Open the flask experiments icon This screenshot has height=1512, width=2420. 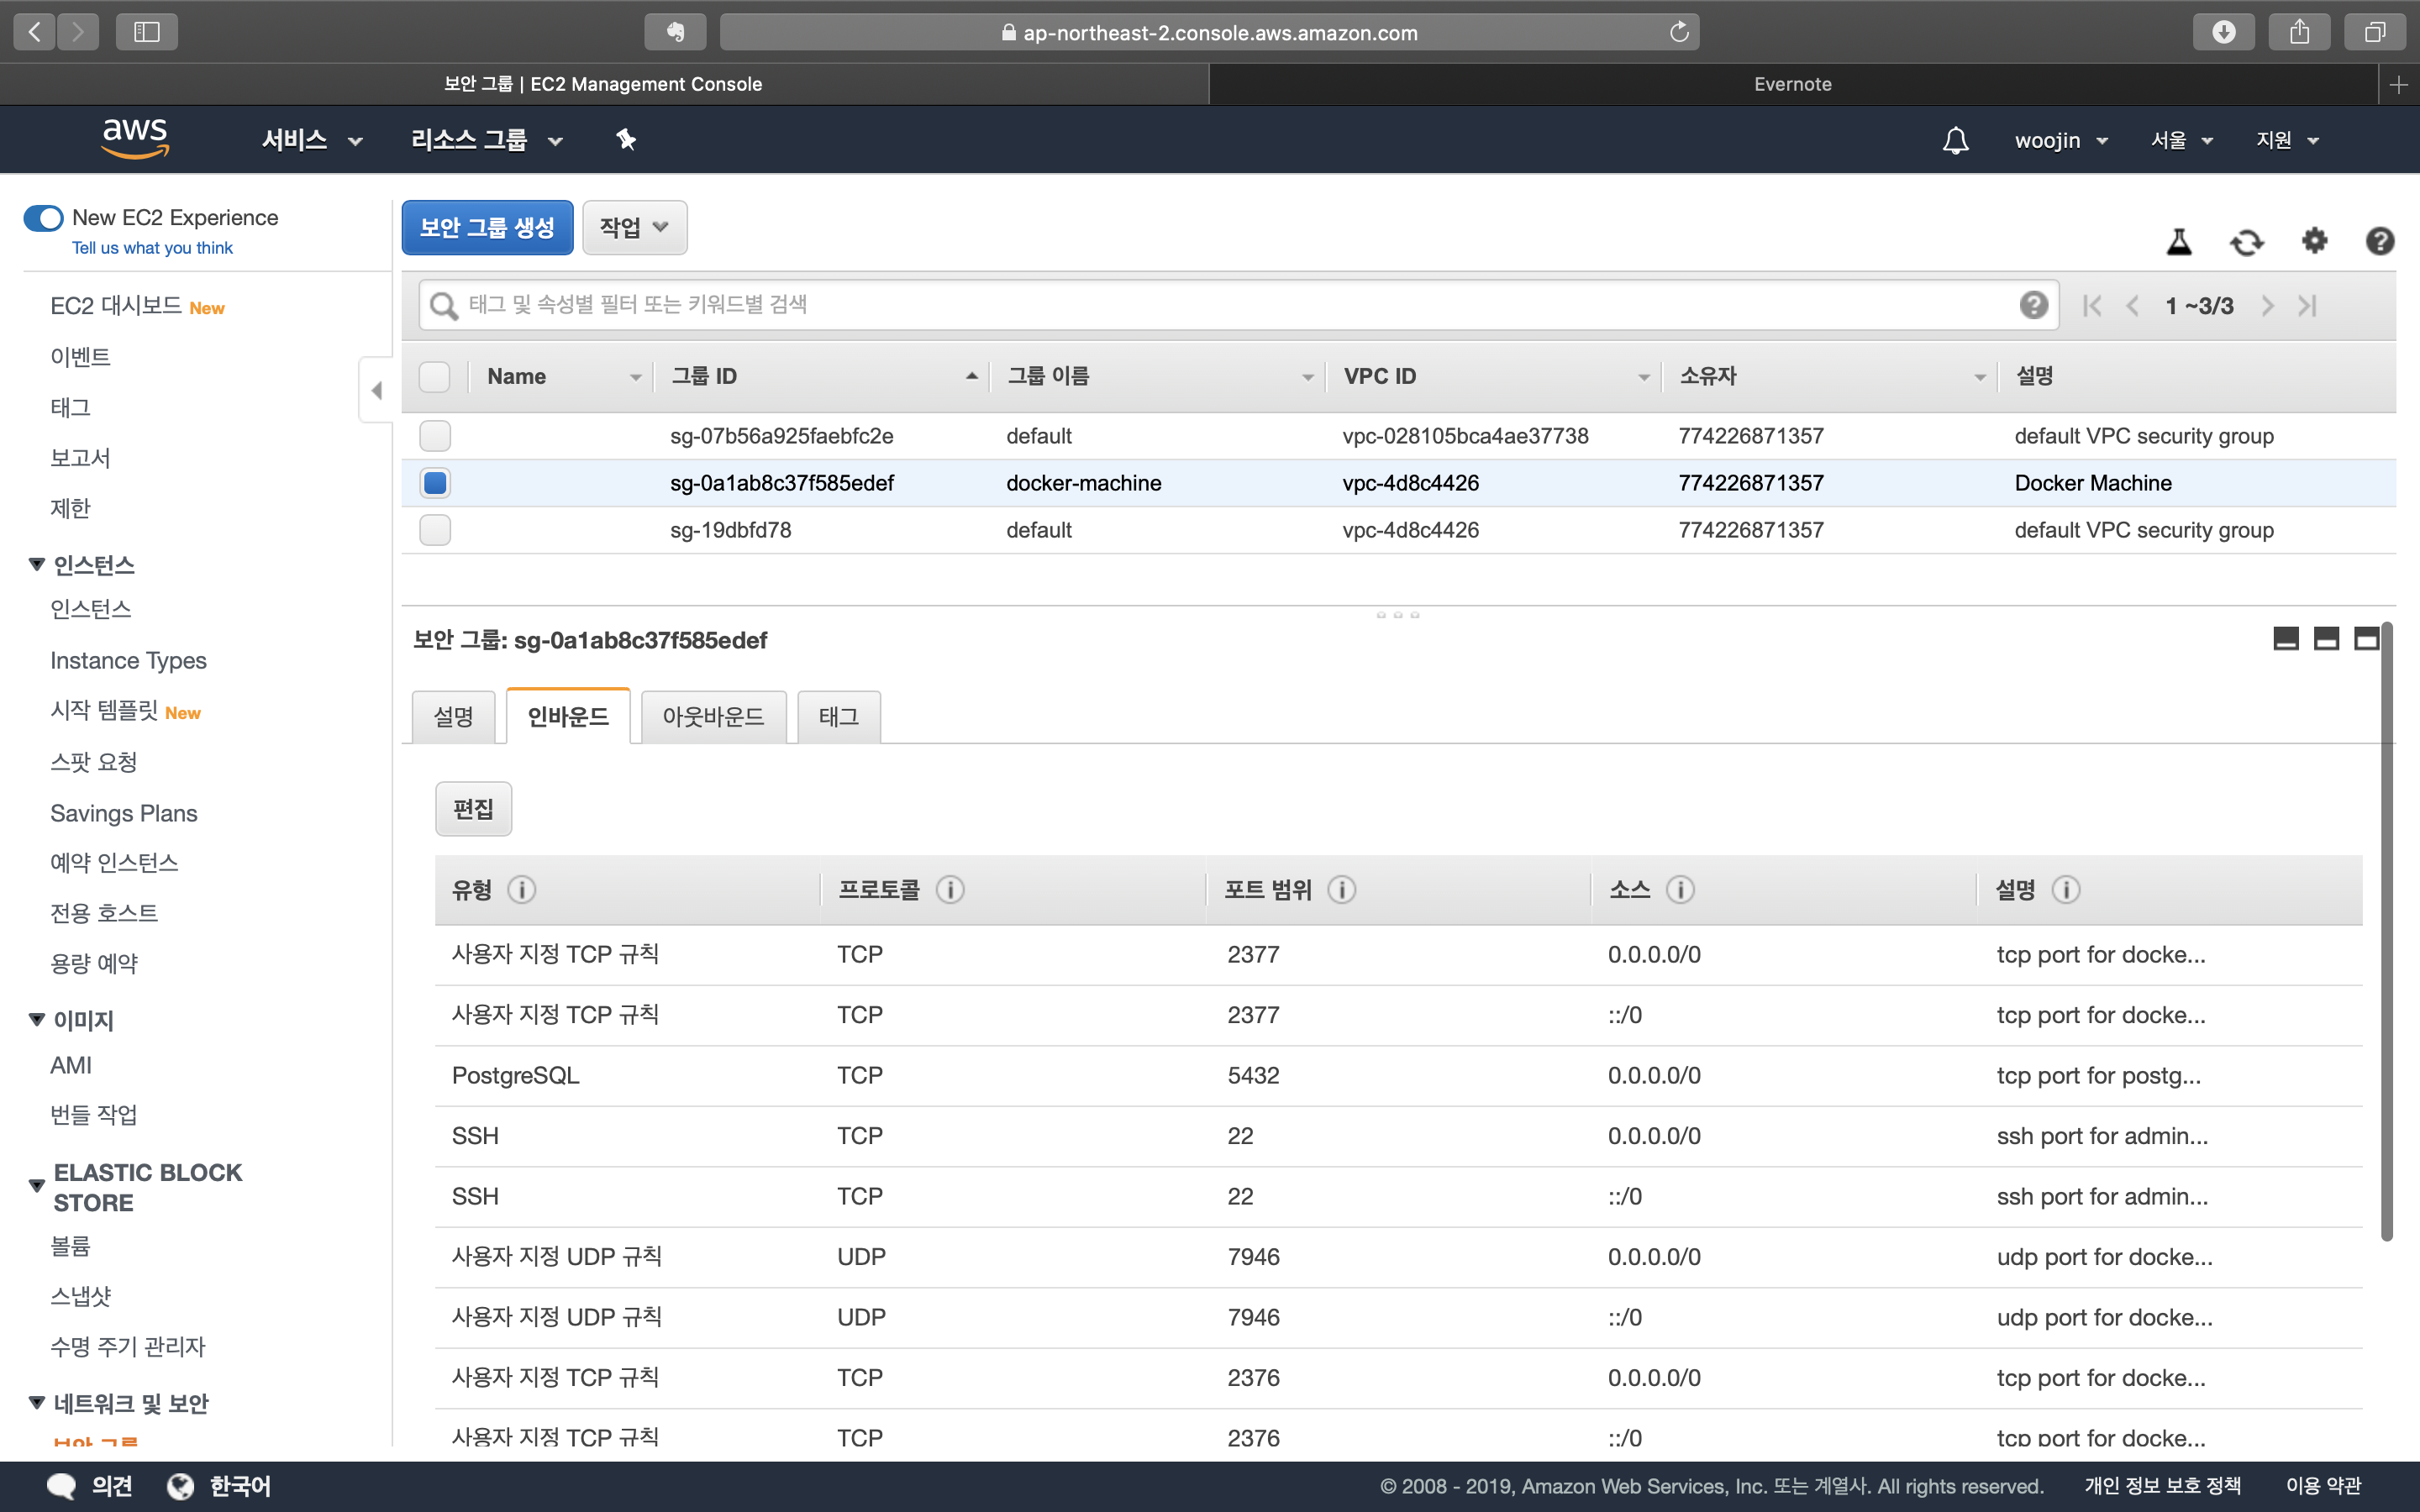2179,241
